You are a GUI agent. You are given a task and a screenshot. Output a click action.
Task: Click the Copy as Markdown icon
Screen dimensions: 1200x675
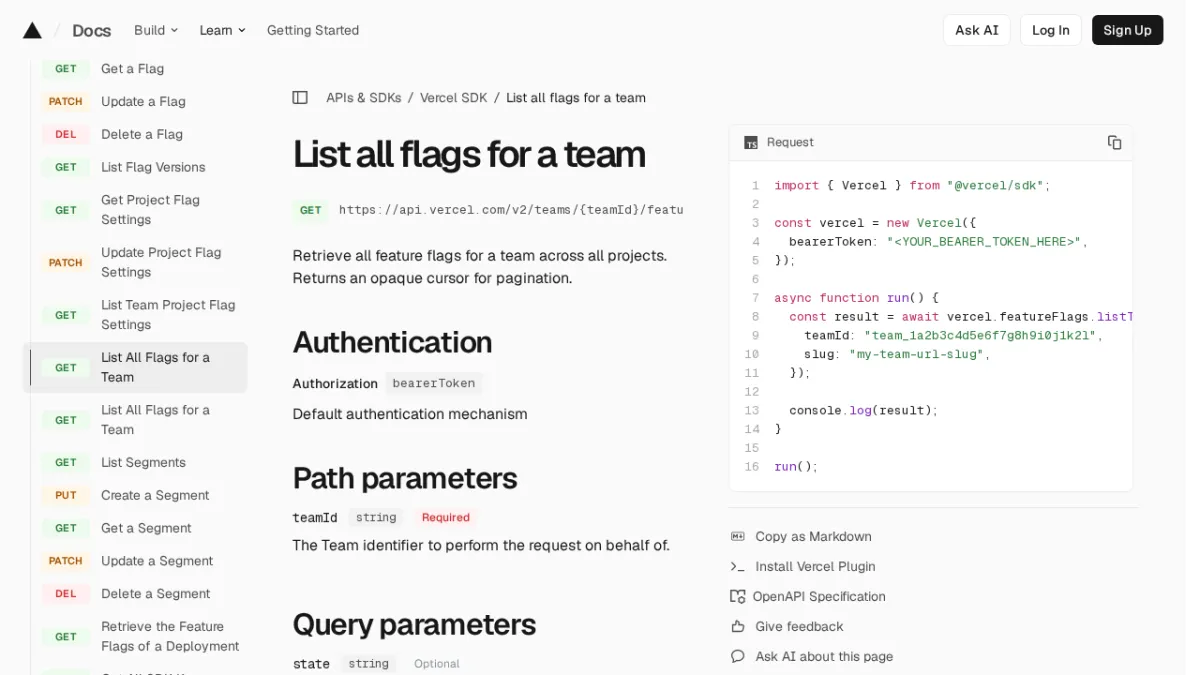click(738, 537)
